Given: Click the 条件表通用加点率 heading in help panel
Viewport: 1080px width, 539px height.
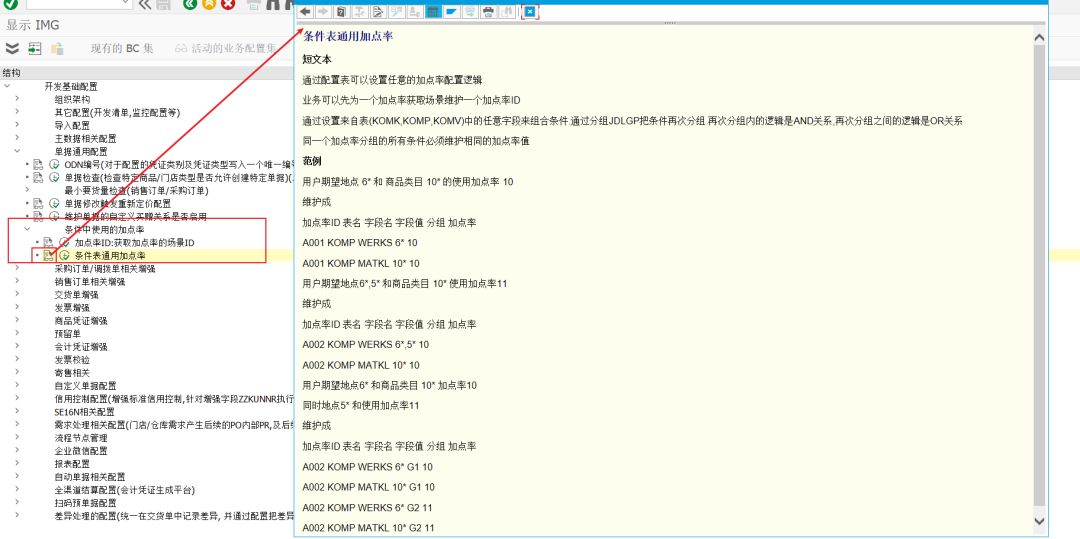Looking at the screenshot, I should pyautogui.click(x=348, y=37).
